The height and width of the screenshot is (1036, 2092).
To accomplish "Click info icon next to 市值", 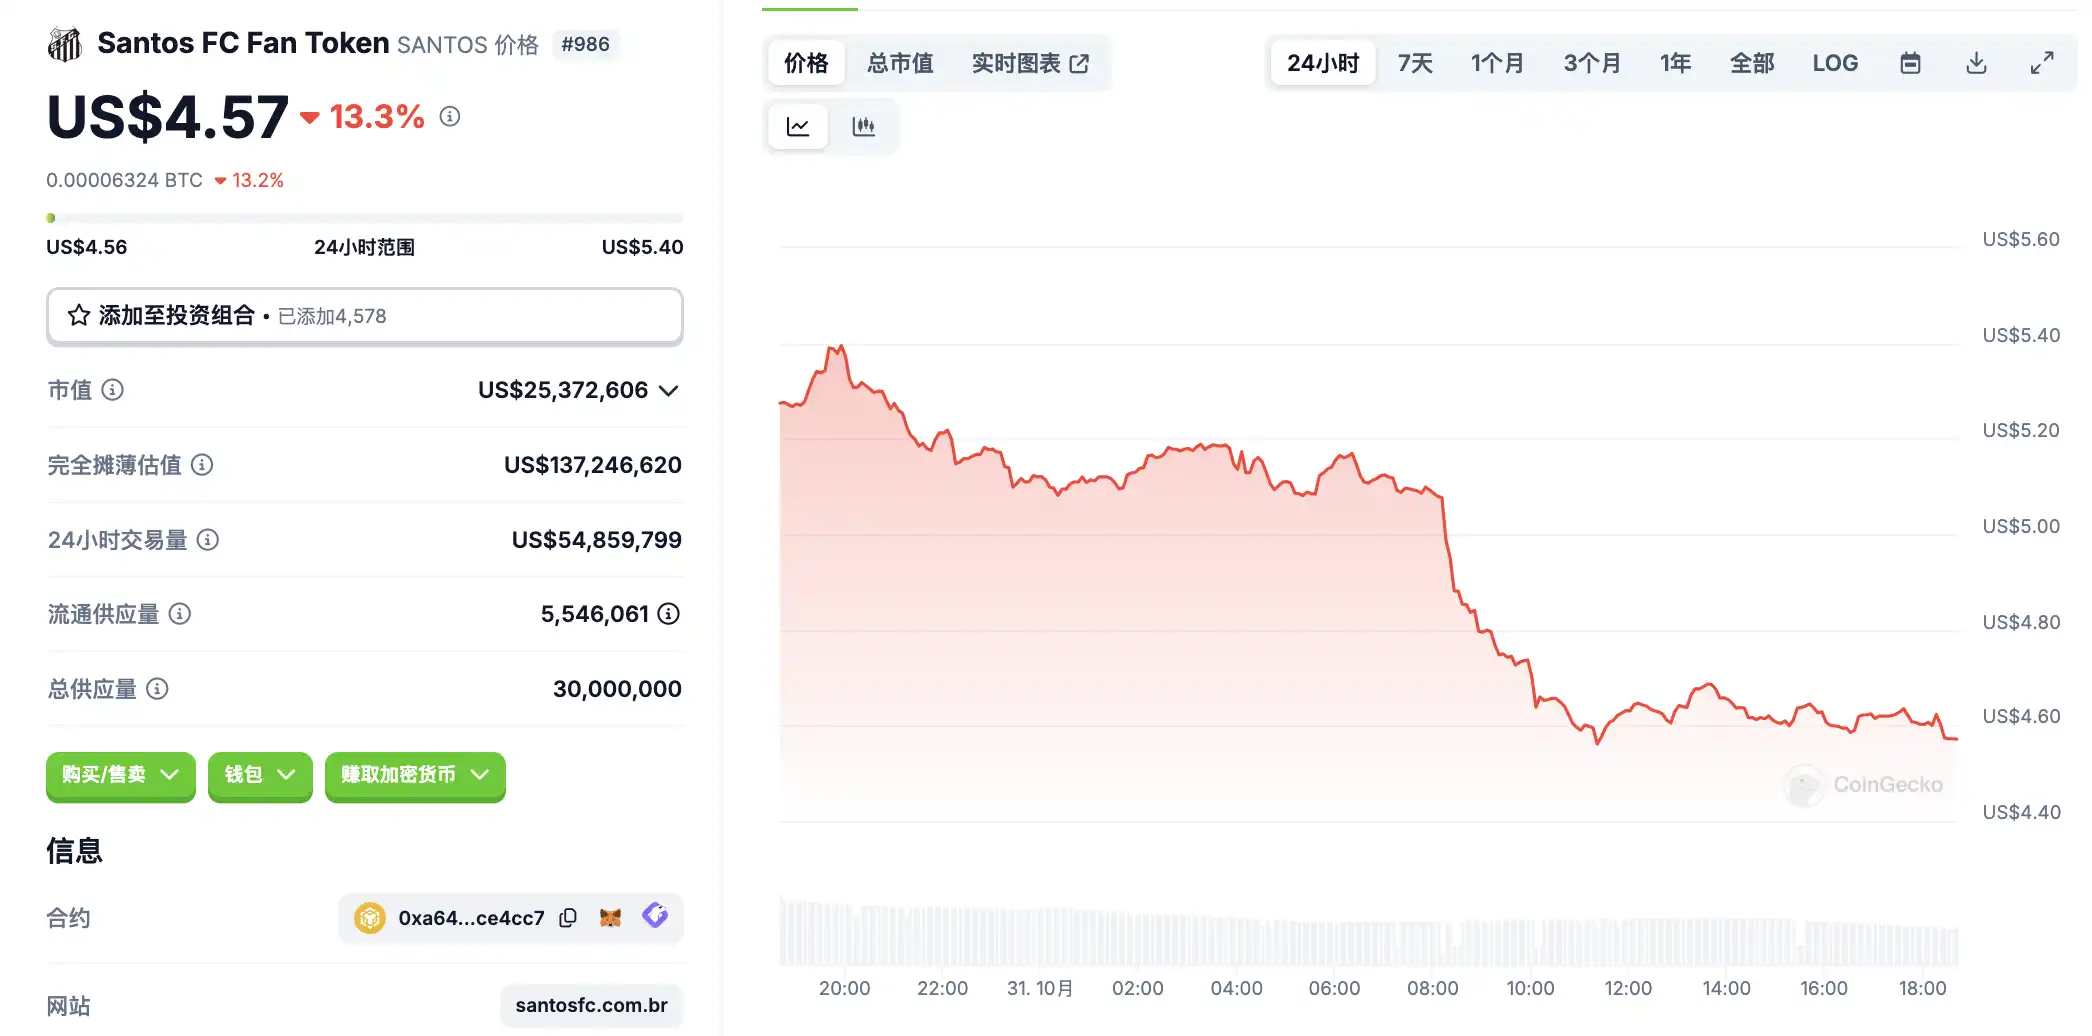I will click(113, 390).
